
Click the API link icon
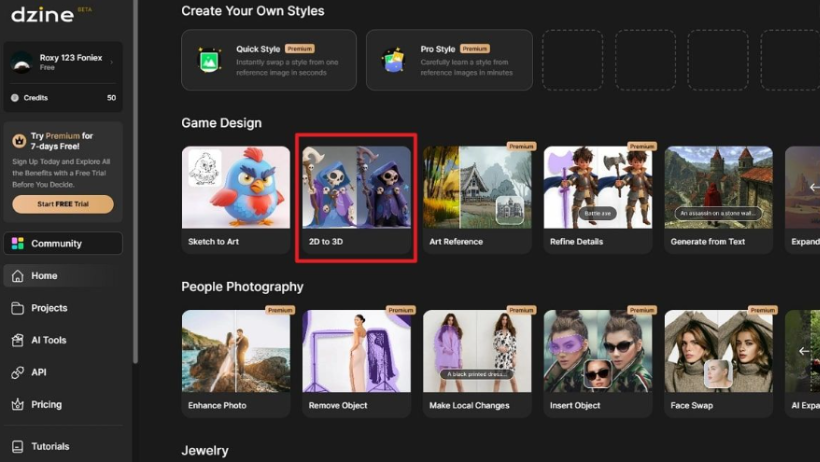[18, 373]
